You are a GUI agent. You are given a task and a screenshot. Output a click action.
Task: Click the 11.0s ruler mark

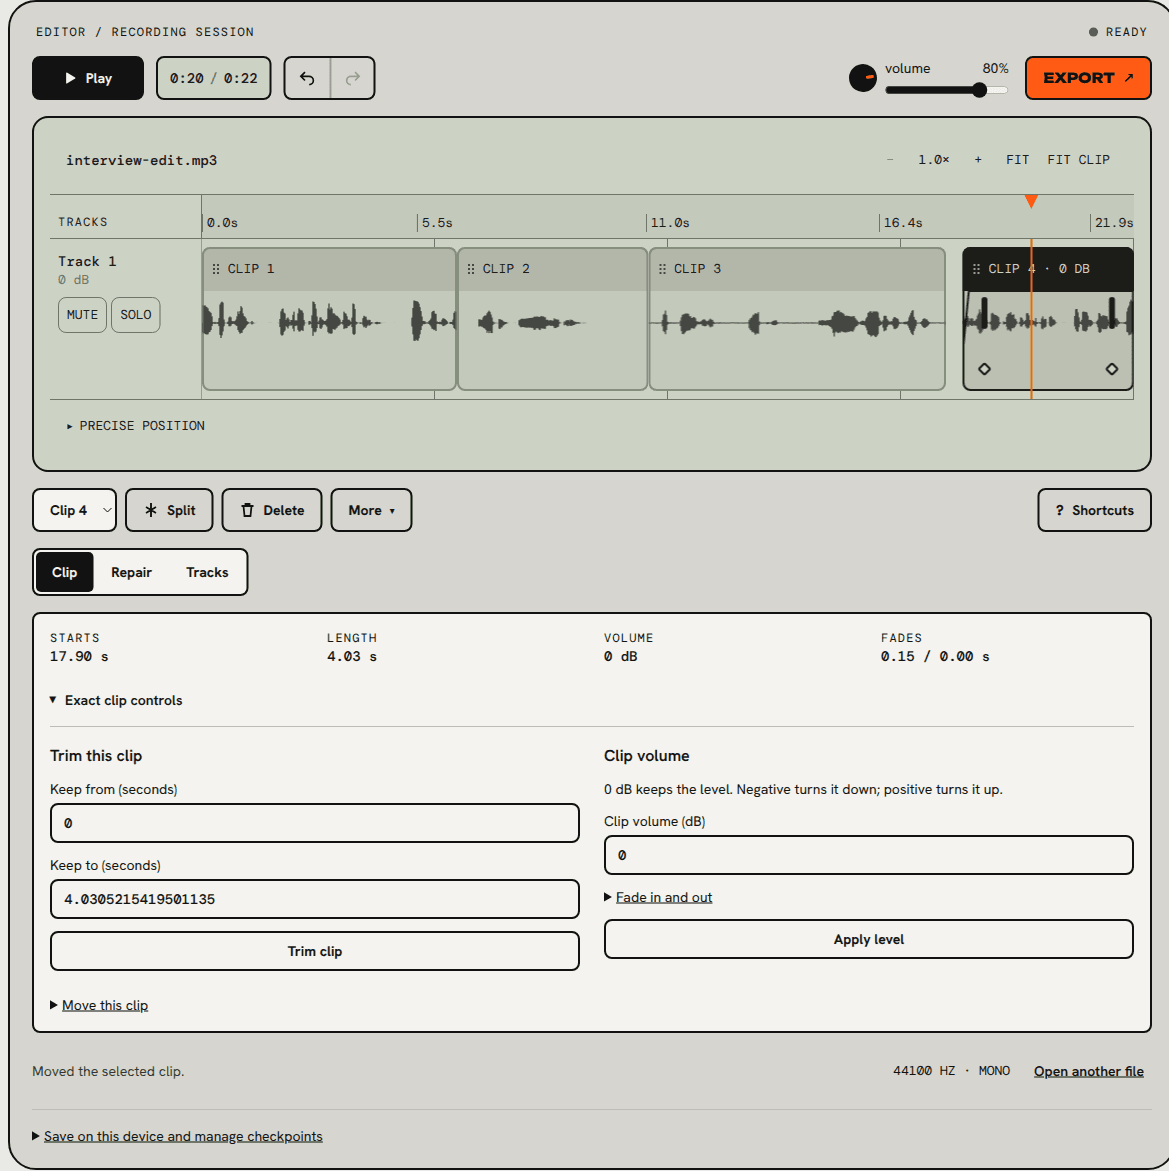670,223
